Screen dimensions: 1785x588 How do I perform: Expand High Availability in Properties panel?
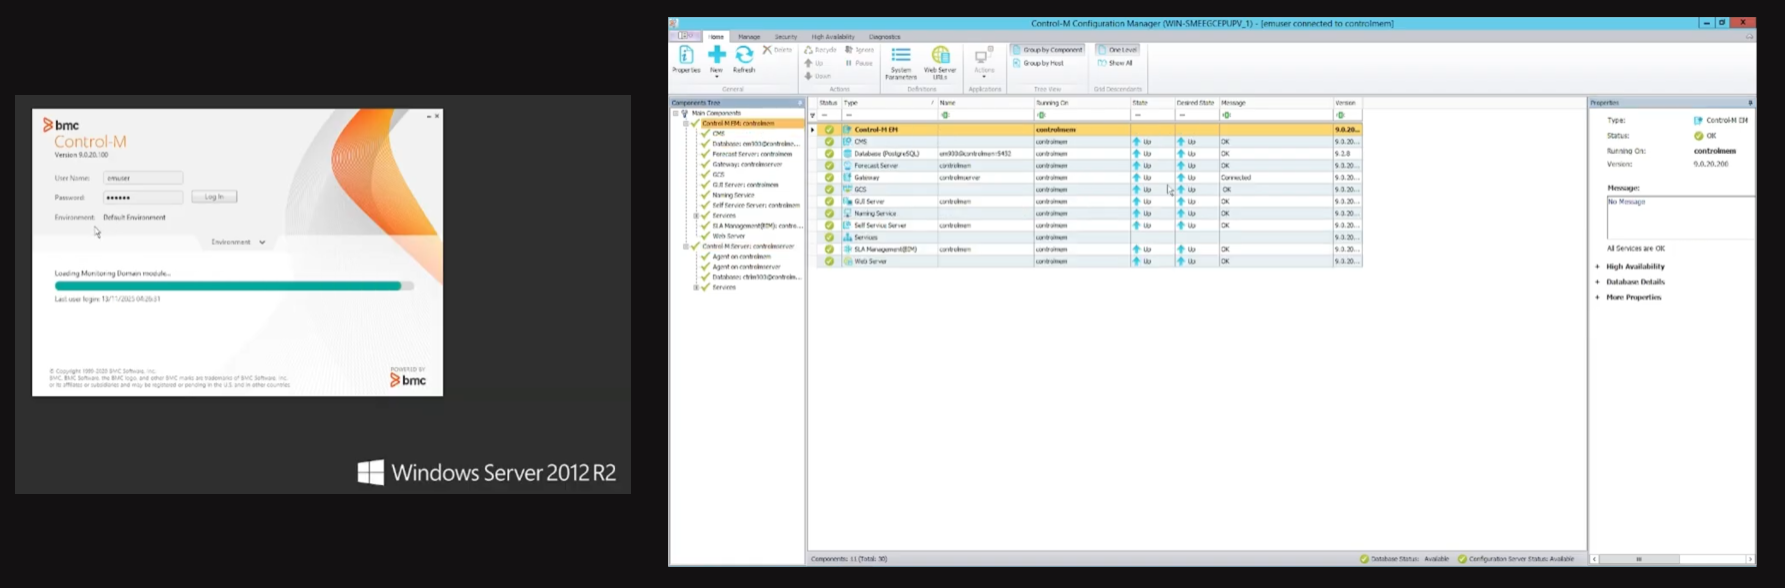(x=1598, y=266)
